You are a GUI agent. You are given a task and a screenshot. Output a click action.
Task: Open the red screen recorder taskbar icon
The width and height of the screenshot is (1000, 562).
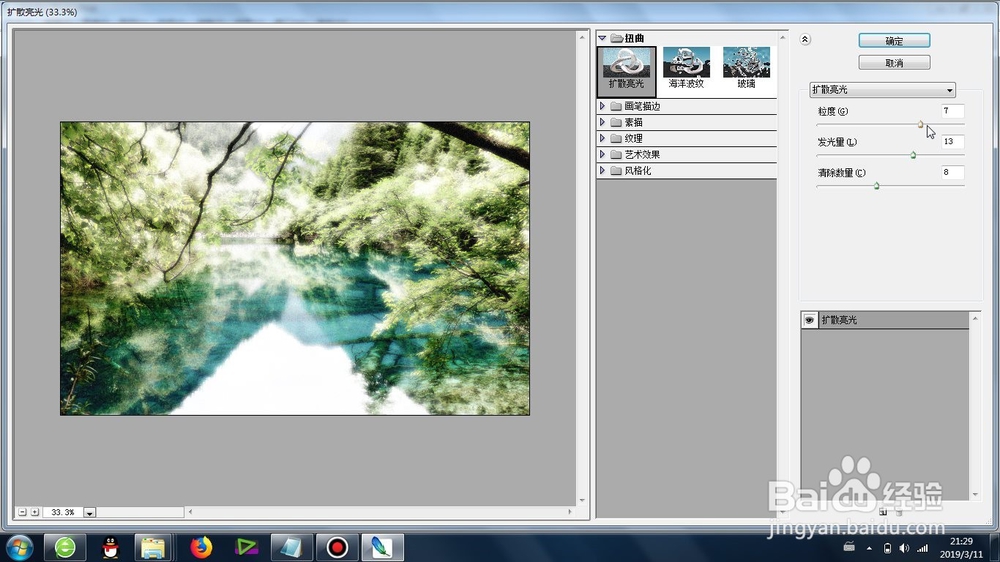337,547
